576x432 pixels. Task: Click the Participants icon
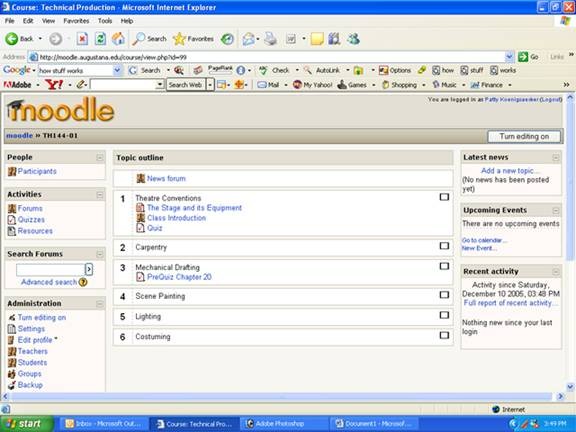click(x=12, y=172)
